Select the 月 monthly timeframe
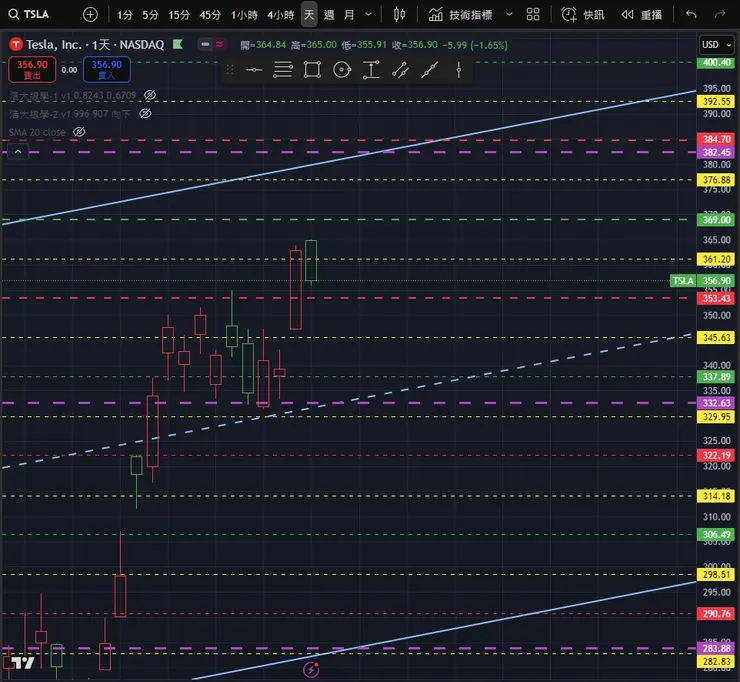The height and width of the screenshot is (682, 740). [x=349, y=15]
